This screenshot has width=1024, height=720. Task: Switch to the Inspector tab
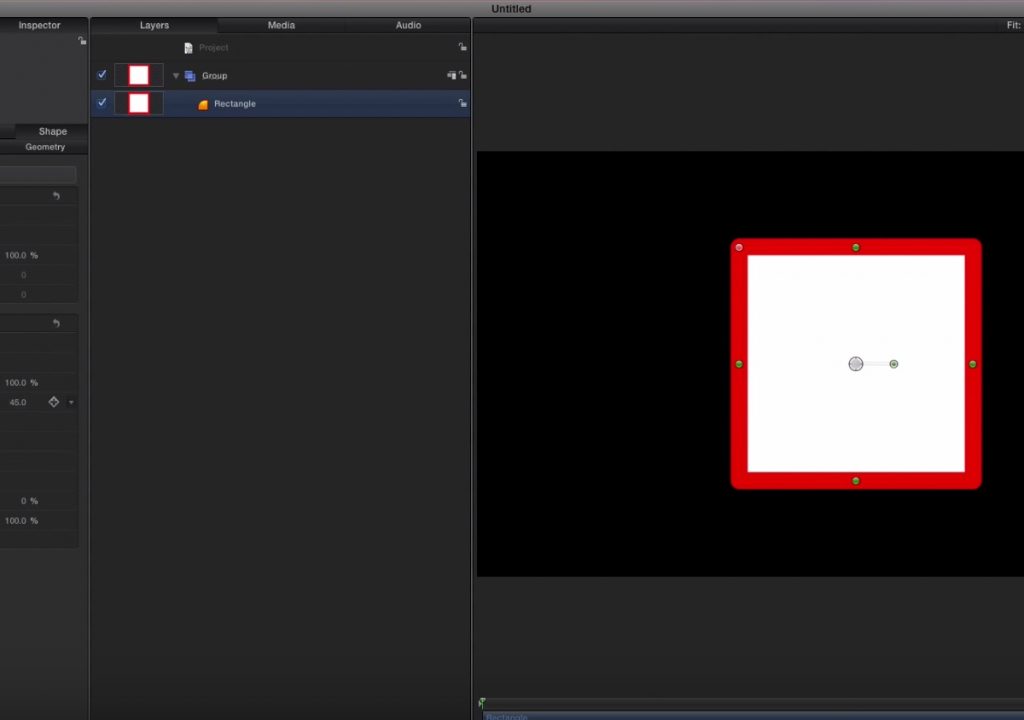click(39, 25)
